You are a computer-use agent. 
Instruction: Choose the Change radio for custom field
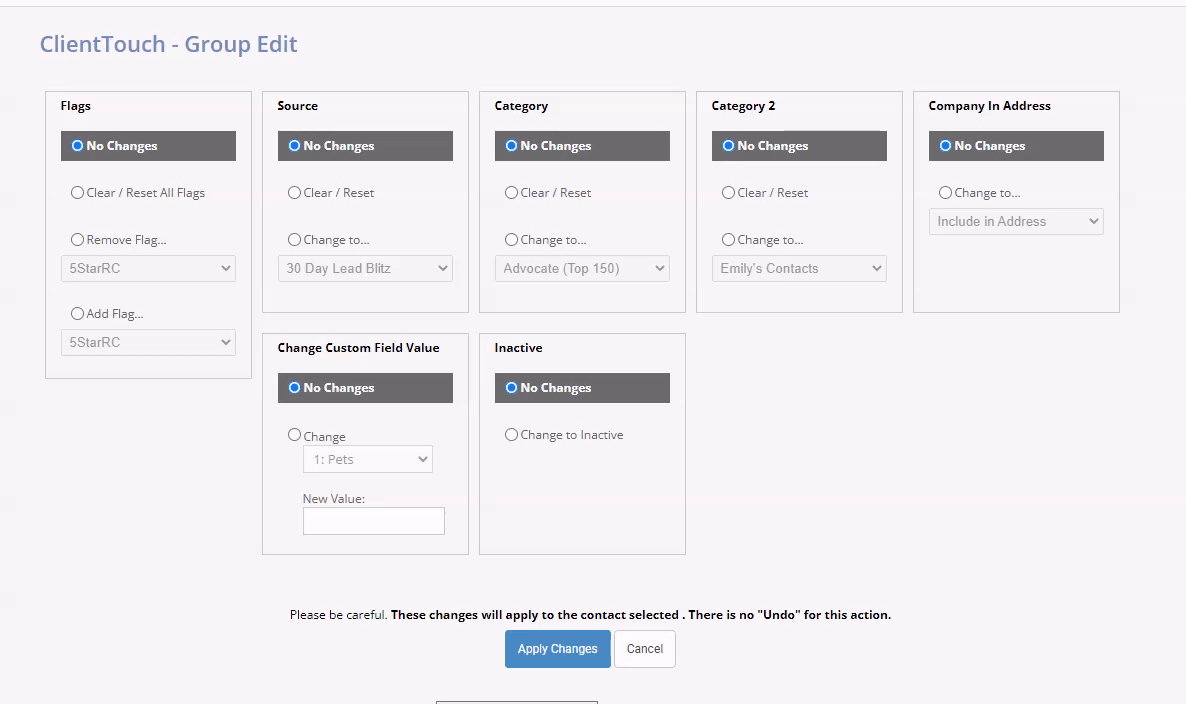pyautogui.click(x=294, y=435)
